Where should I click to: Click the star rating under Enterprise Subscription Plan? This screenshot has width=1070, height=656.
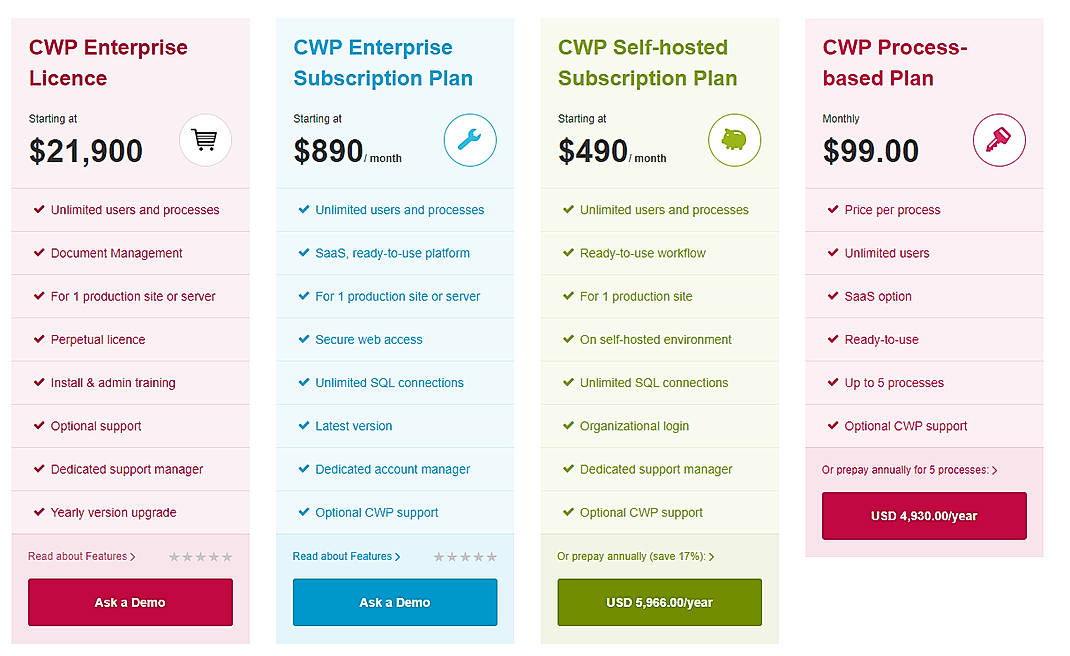pos(464,555)
